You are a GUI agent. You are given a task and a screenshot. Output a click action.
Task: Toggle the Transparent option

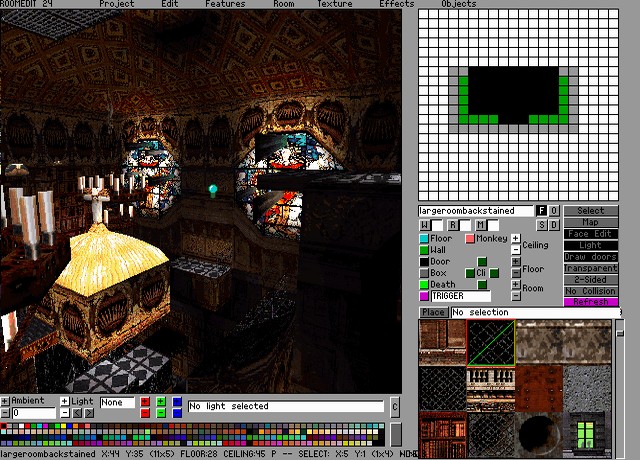pos(591,268)
